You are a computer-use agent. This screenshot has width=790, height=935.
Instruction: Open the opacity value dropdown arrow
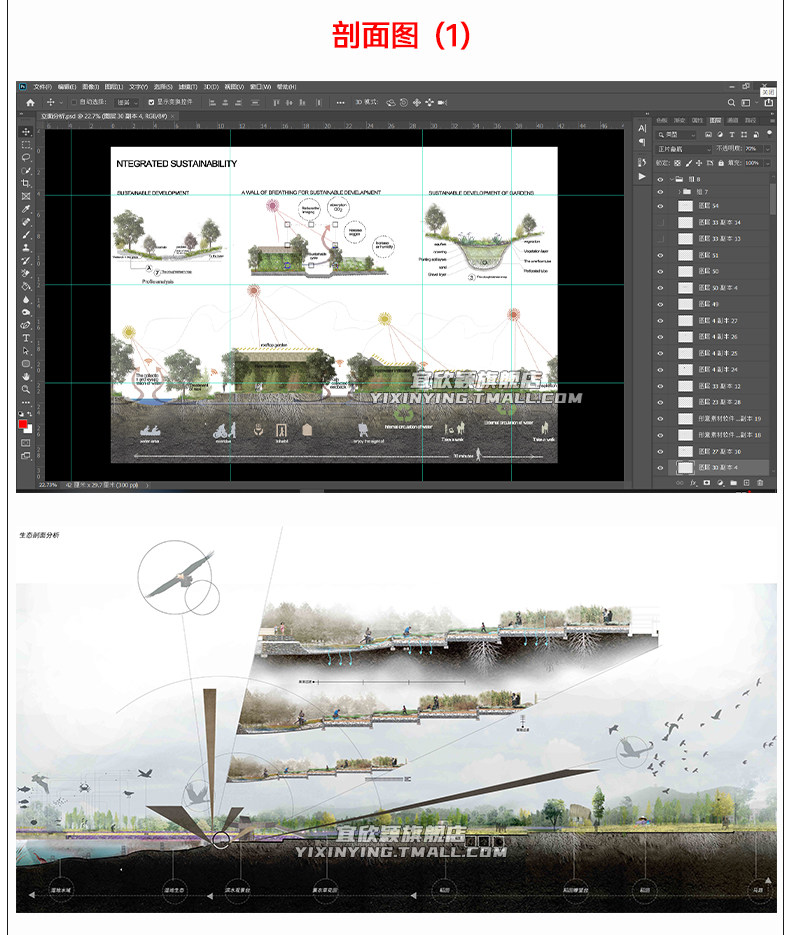tap(767, 149)
